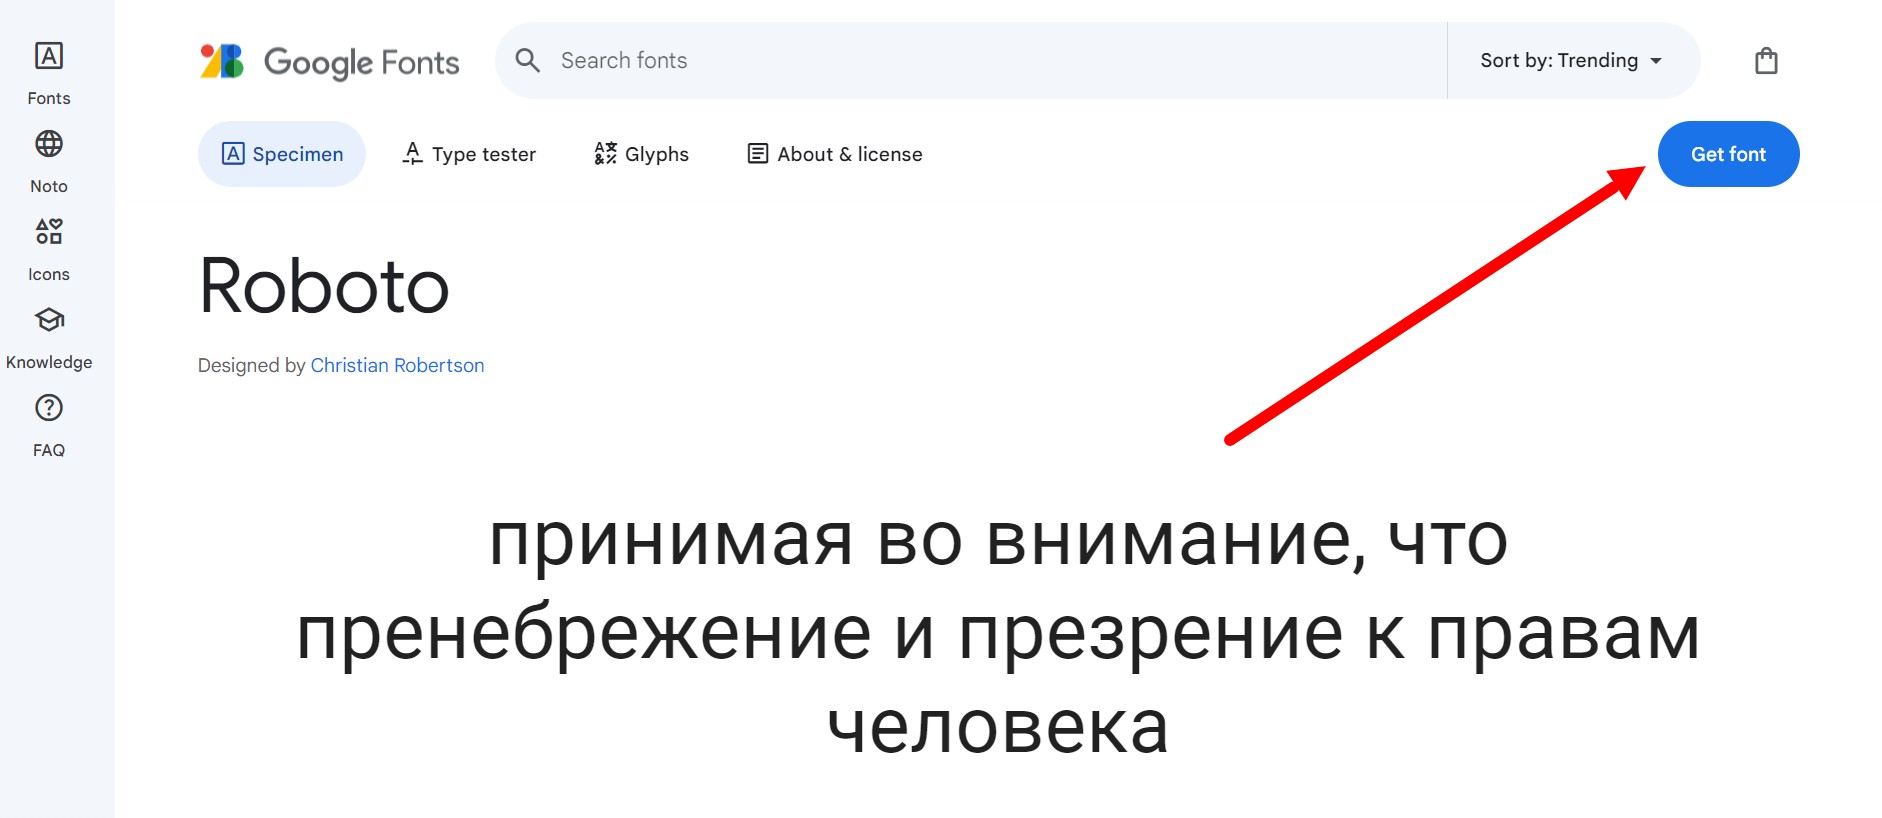The width and height of the screenshot is (1882, 818).
Task: Switch to the Specimen tab
Action: [282, 154]
